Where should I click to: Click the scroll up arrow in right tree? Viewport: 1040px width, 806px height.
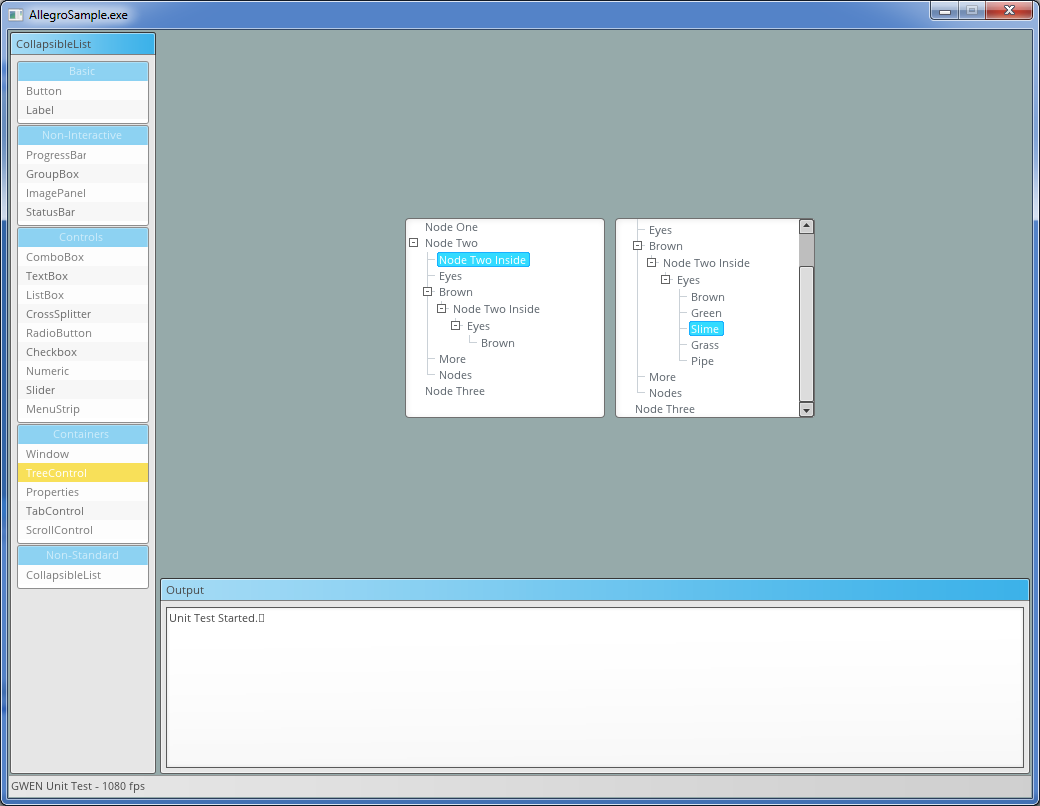[806, 227]
